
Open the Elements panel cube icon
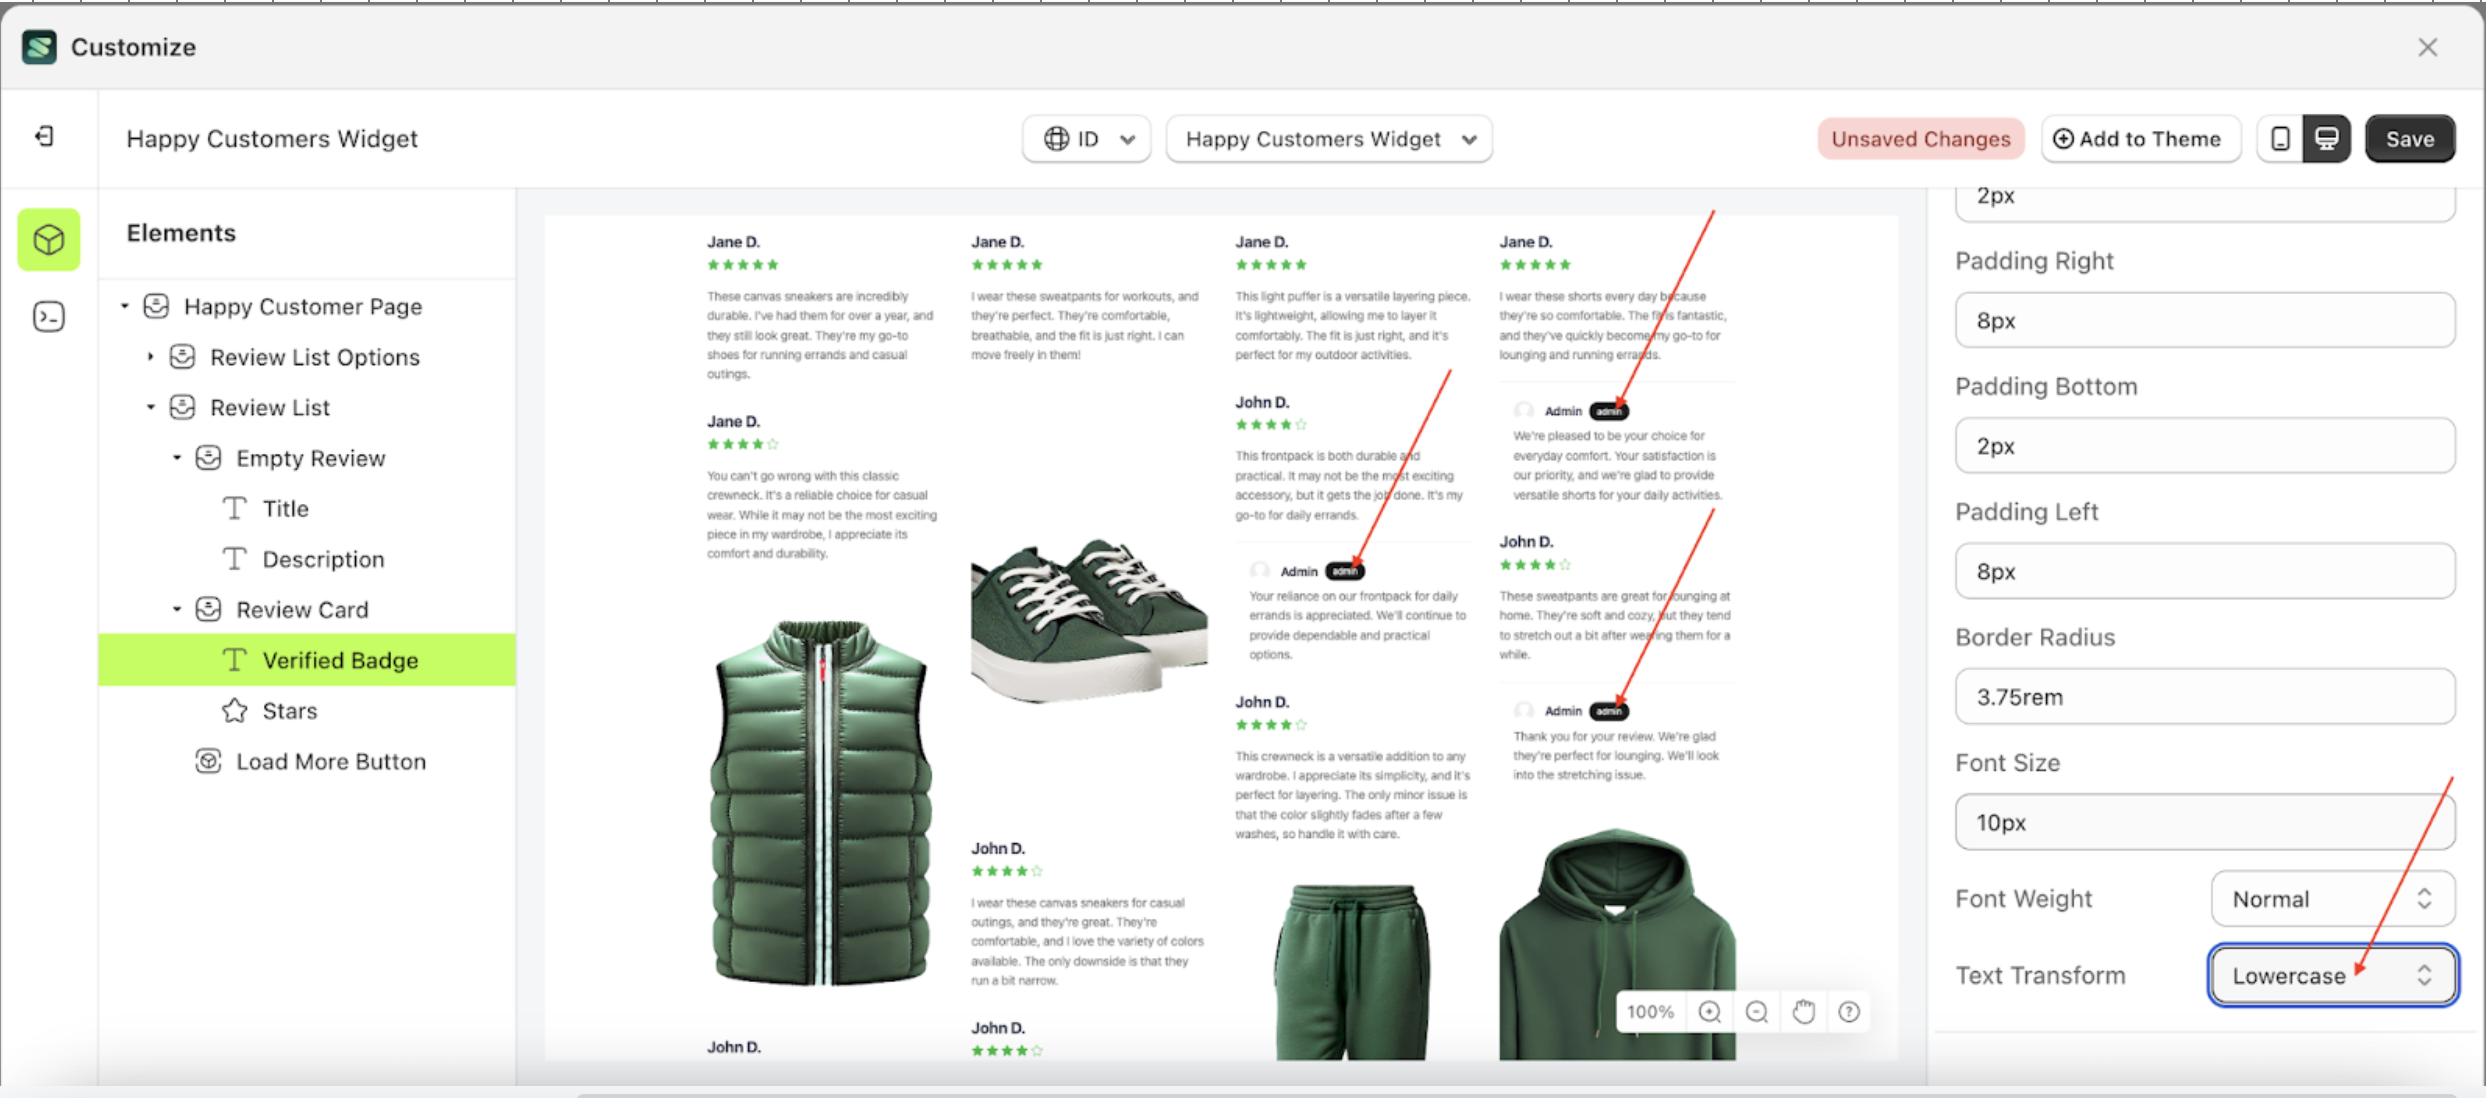point(48,239)
